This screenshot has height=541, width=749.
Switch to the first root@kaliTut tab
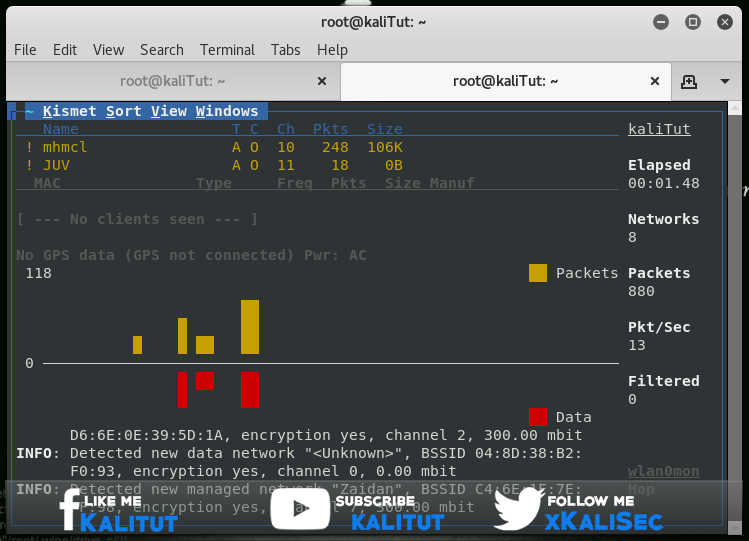(172, 81)
